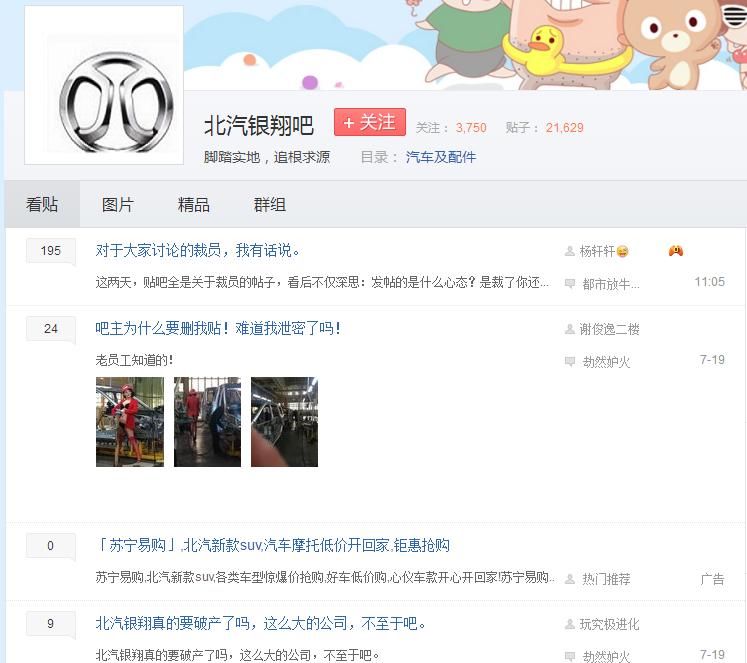Click the 195 reply count badge
The height and width of the screenshot is (663, 747).
pyautogui.click(x=50, y=251)
